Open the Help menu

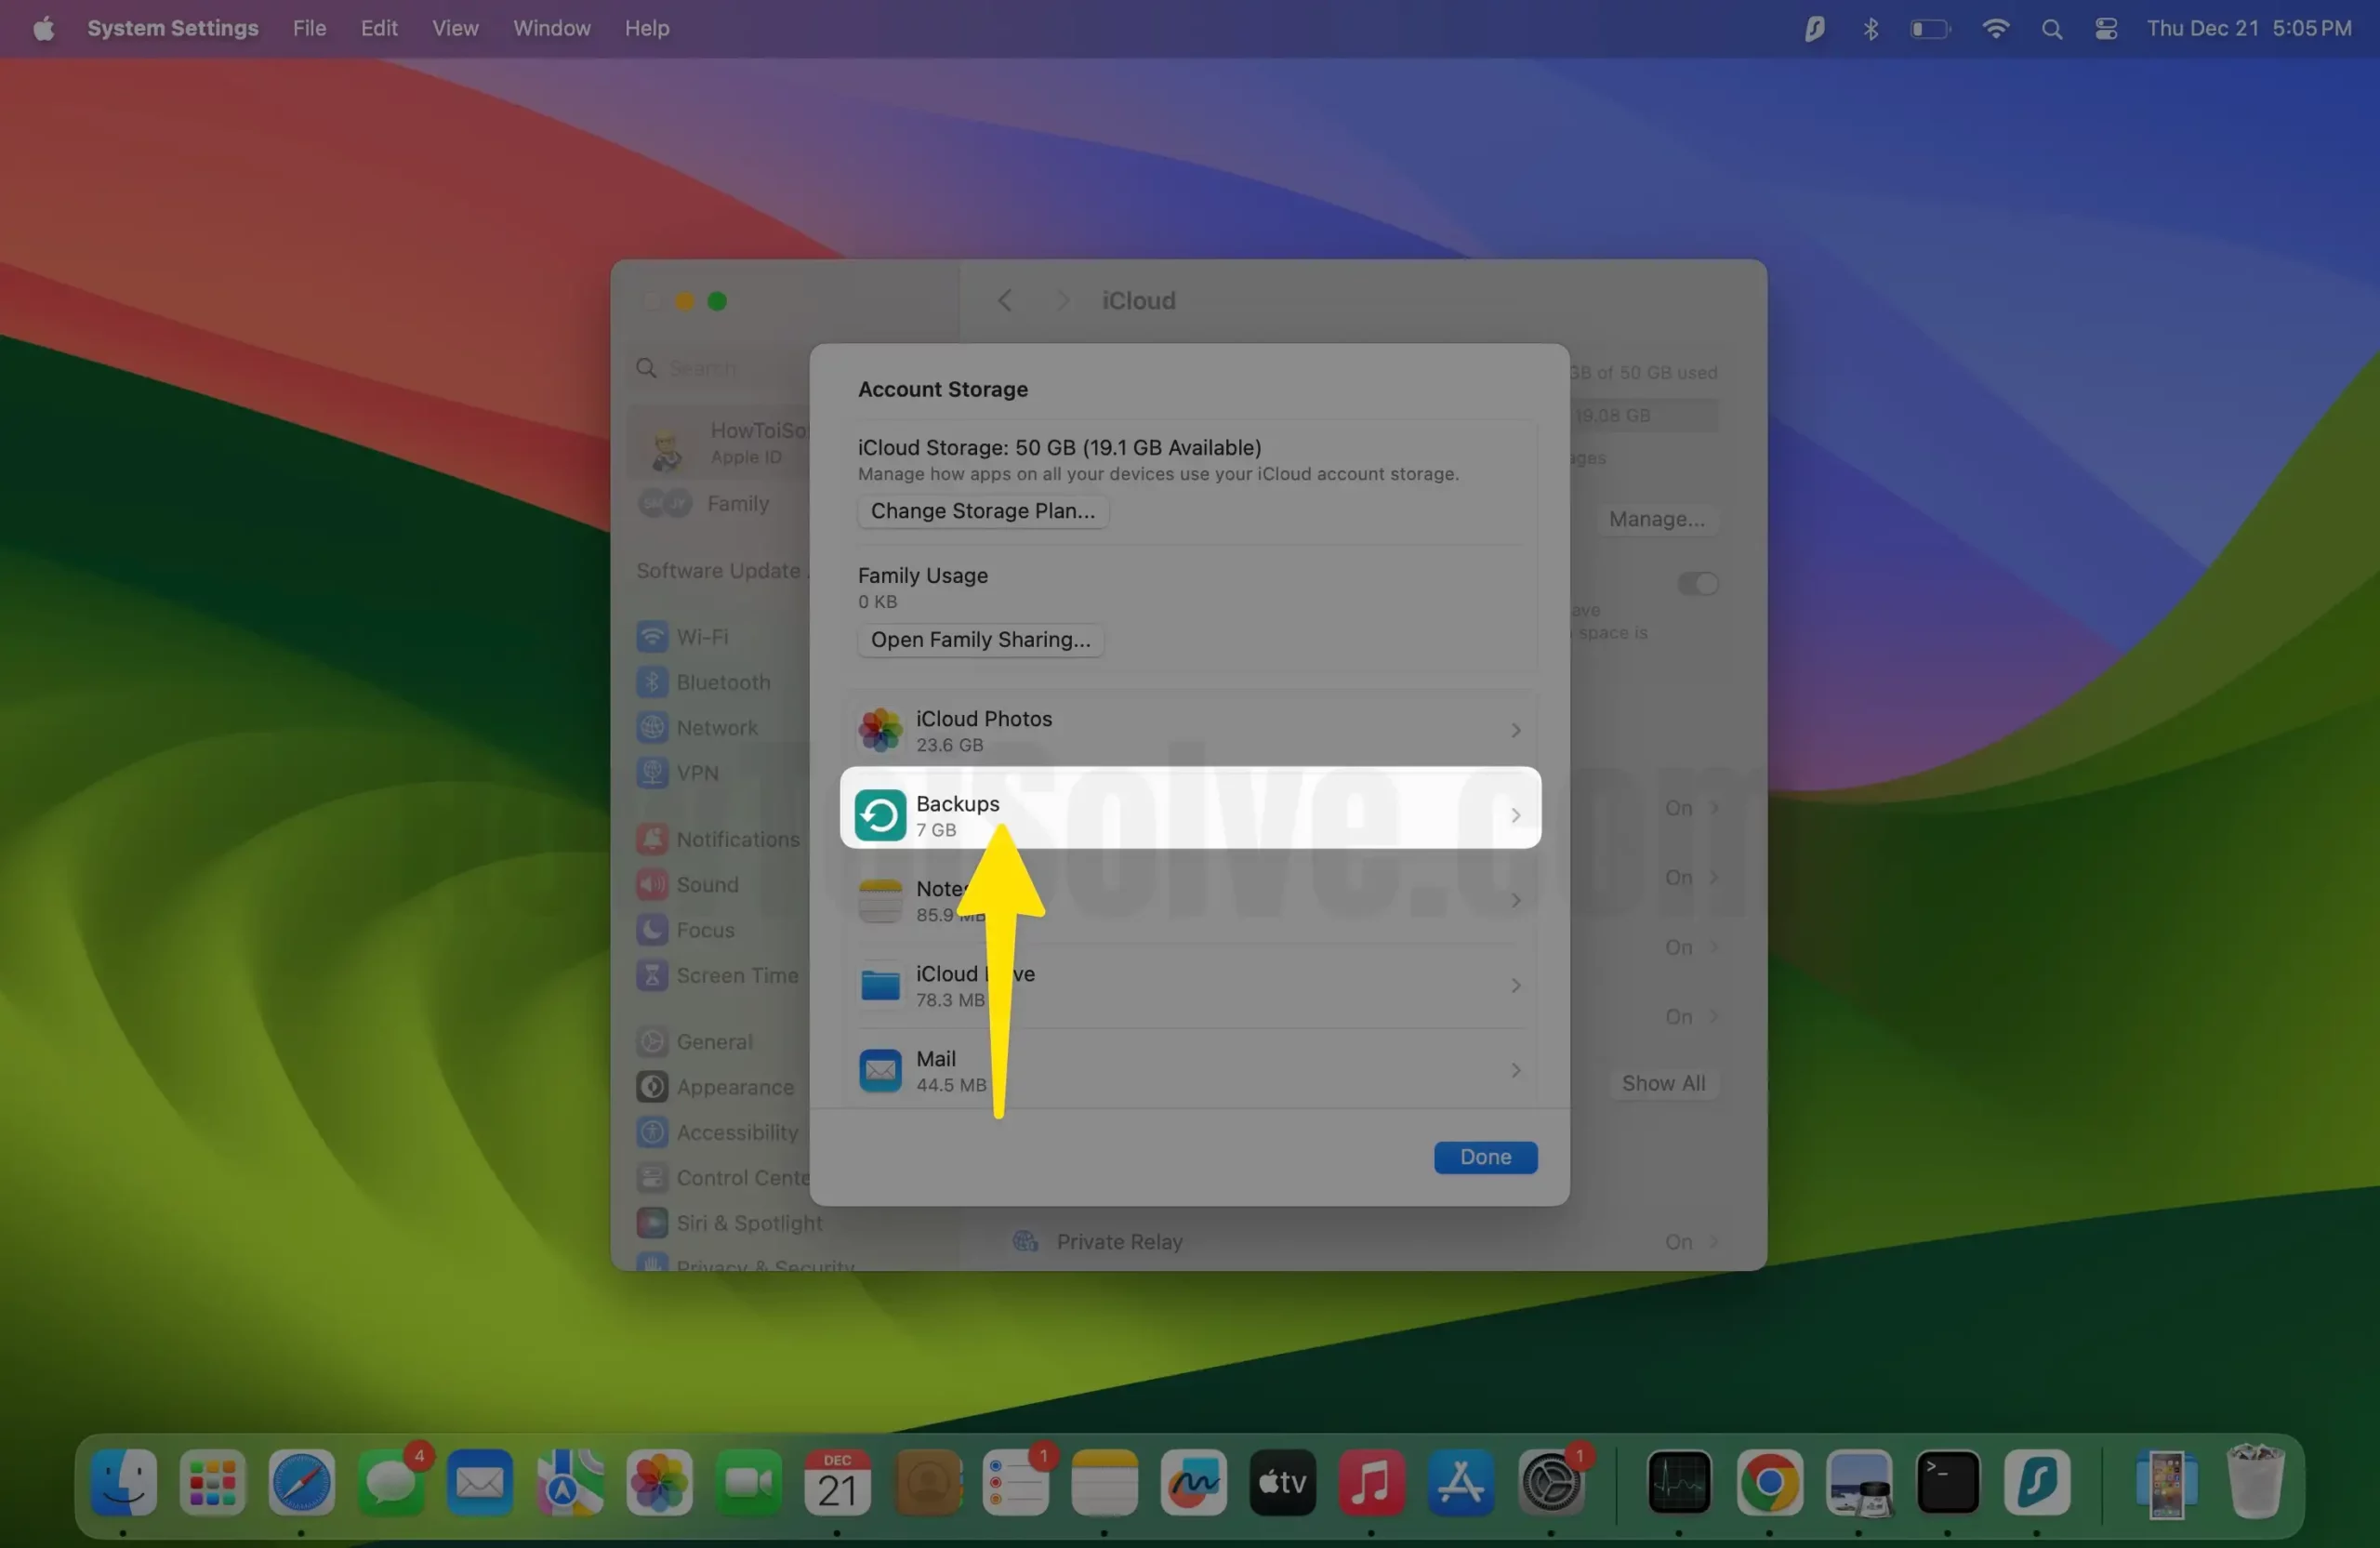646,28
